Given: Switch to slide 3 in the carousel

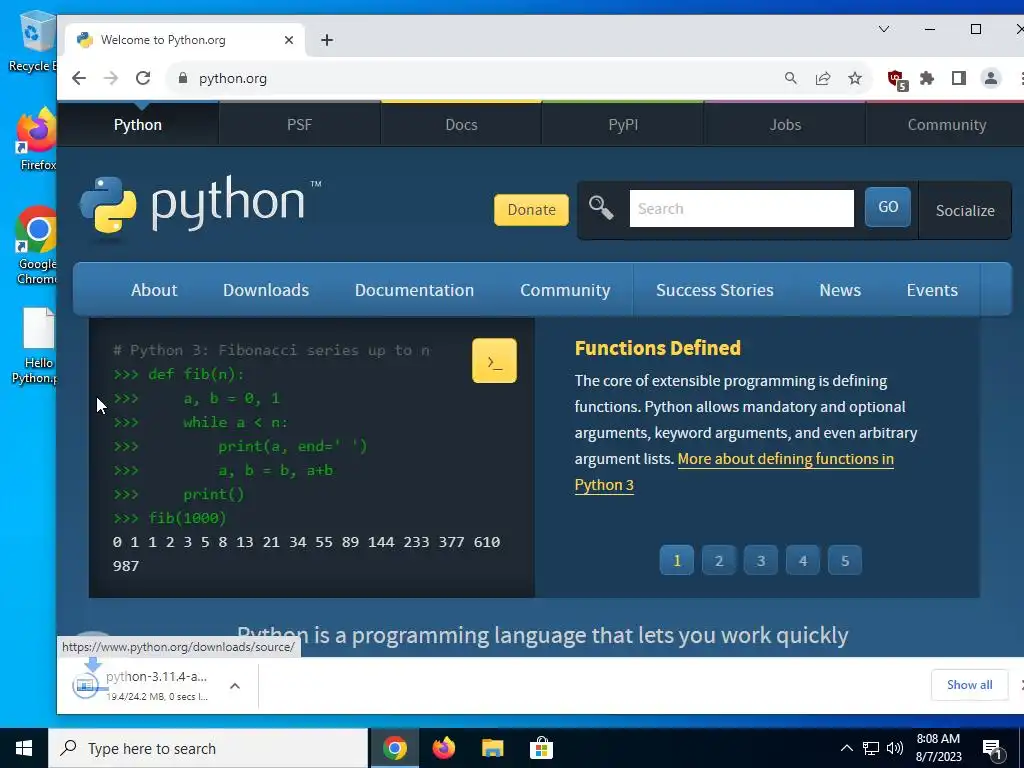Looking at the screenshot, I should click(761, 560).
